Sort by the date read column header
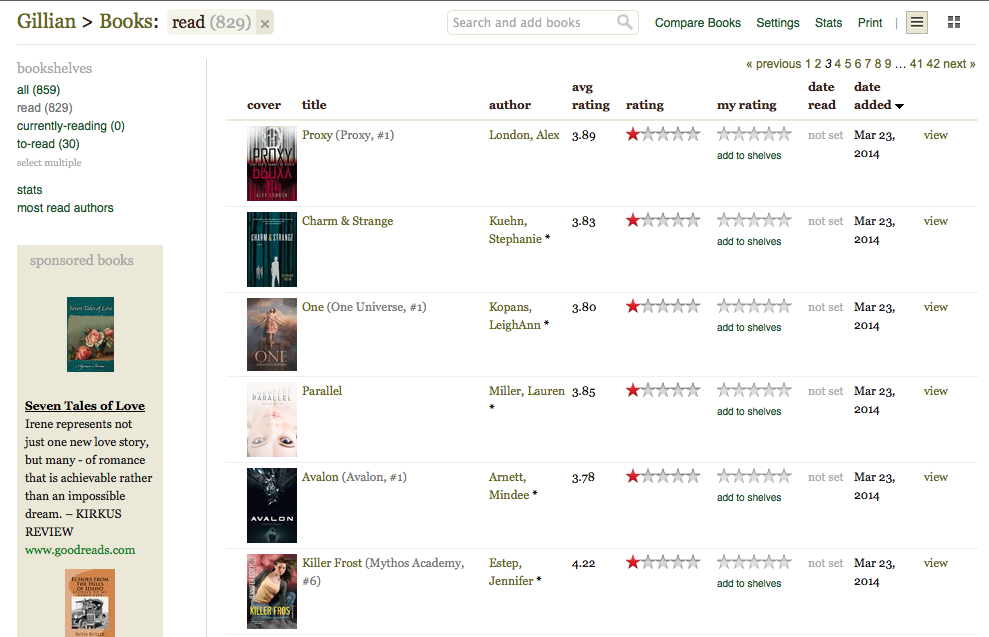Viewport: 989px width, 637px height. pos(822,96)
